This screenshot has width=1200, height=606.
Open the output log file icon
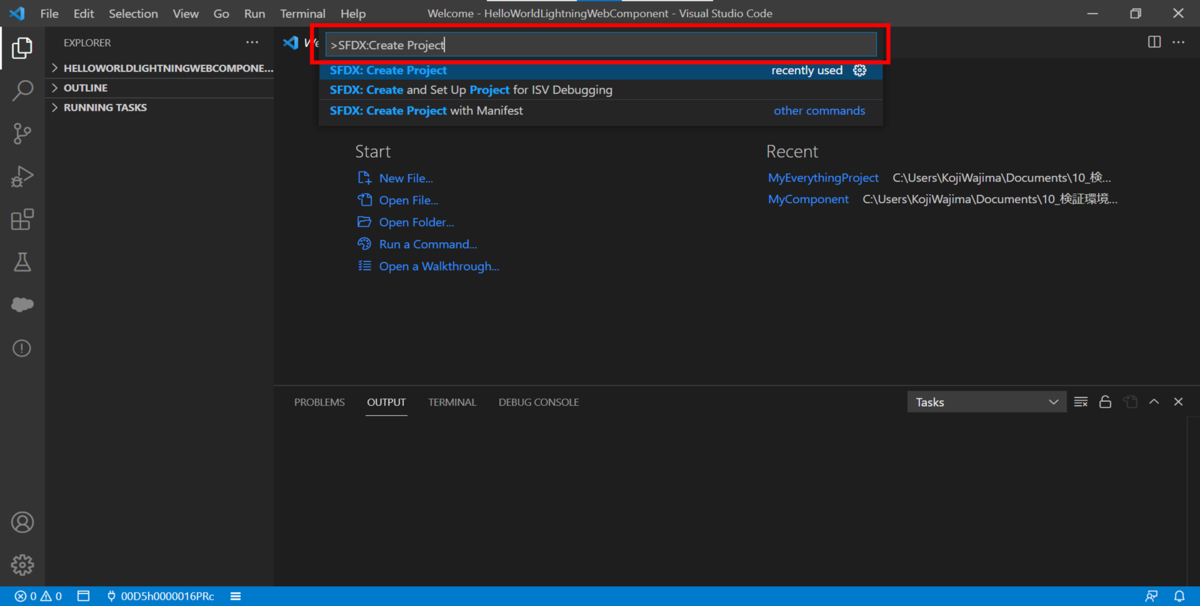point(1130,402)
